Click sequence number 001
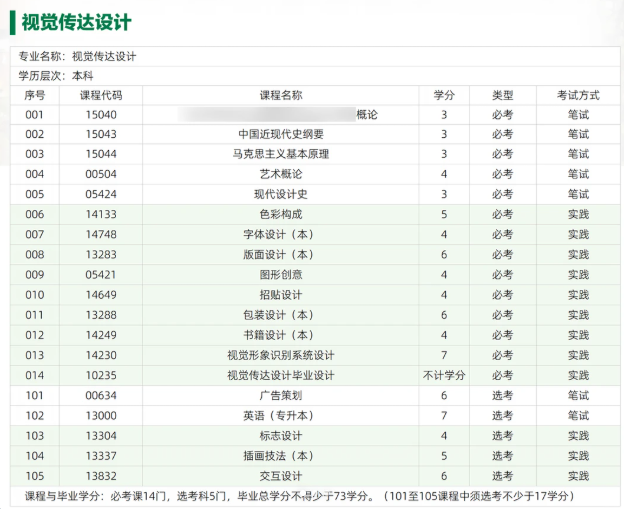The image size is (624, 509). pos(35,115)
